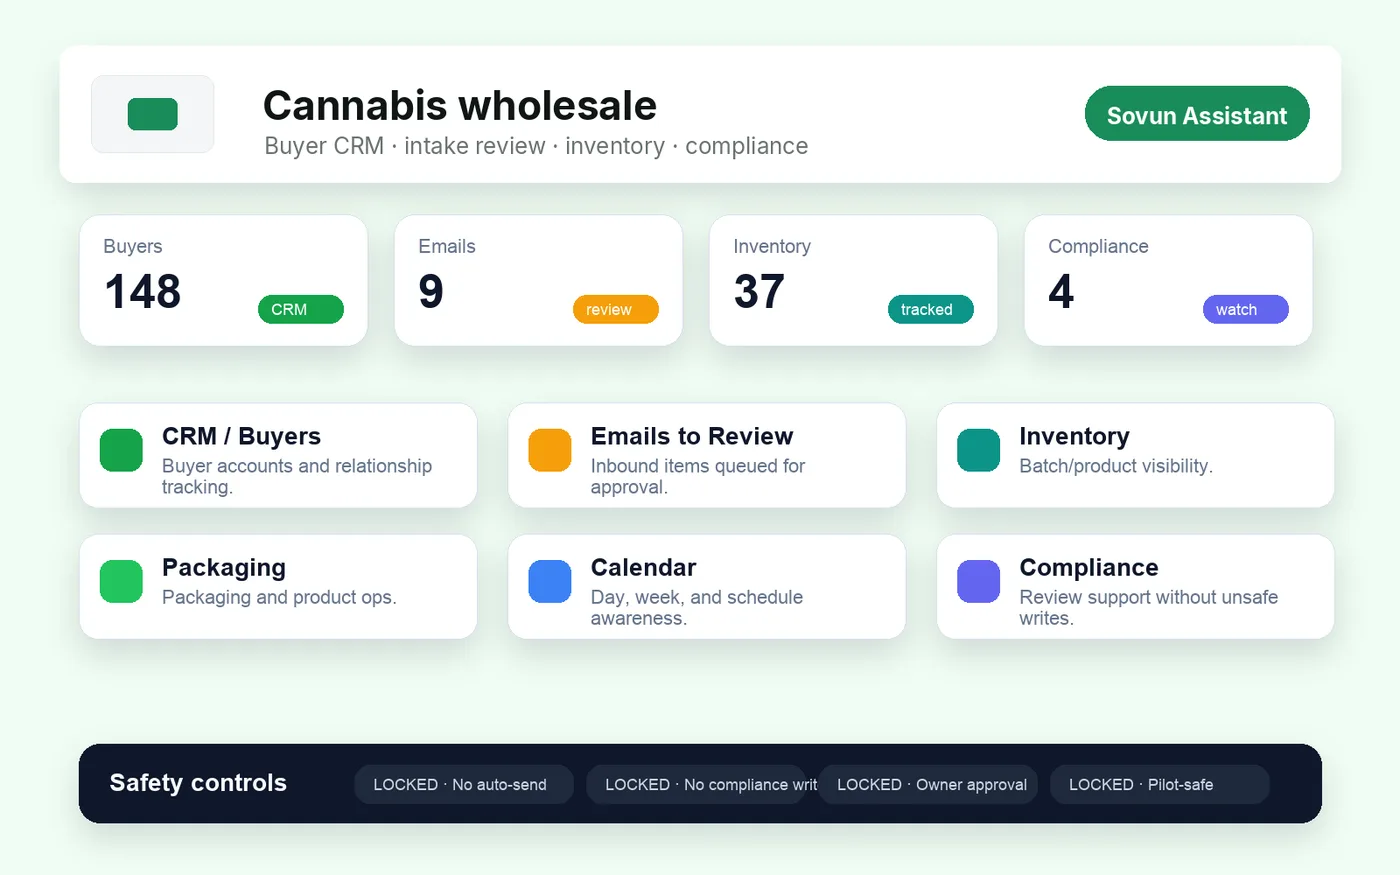Click the LOCKED · Pilot-safe chip

tap(1160, 785)
